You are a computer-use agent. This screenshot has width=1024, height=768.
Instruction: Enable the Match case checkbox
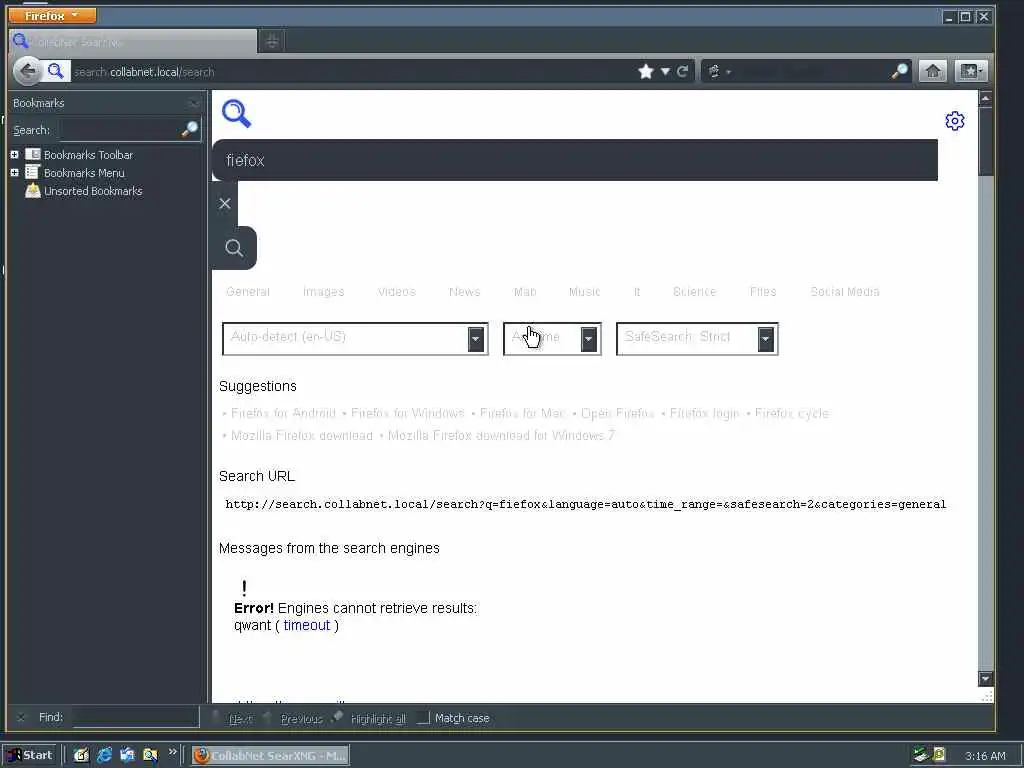423,718
